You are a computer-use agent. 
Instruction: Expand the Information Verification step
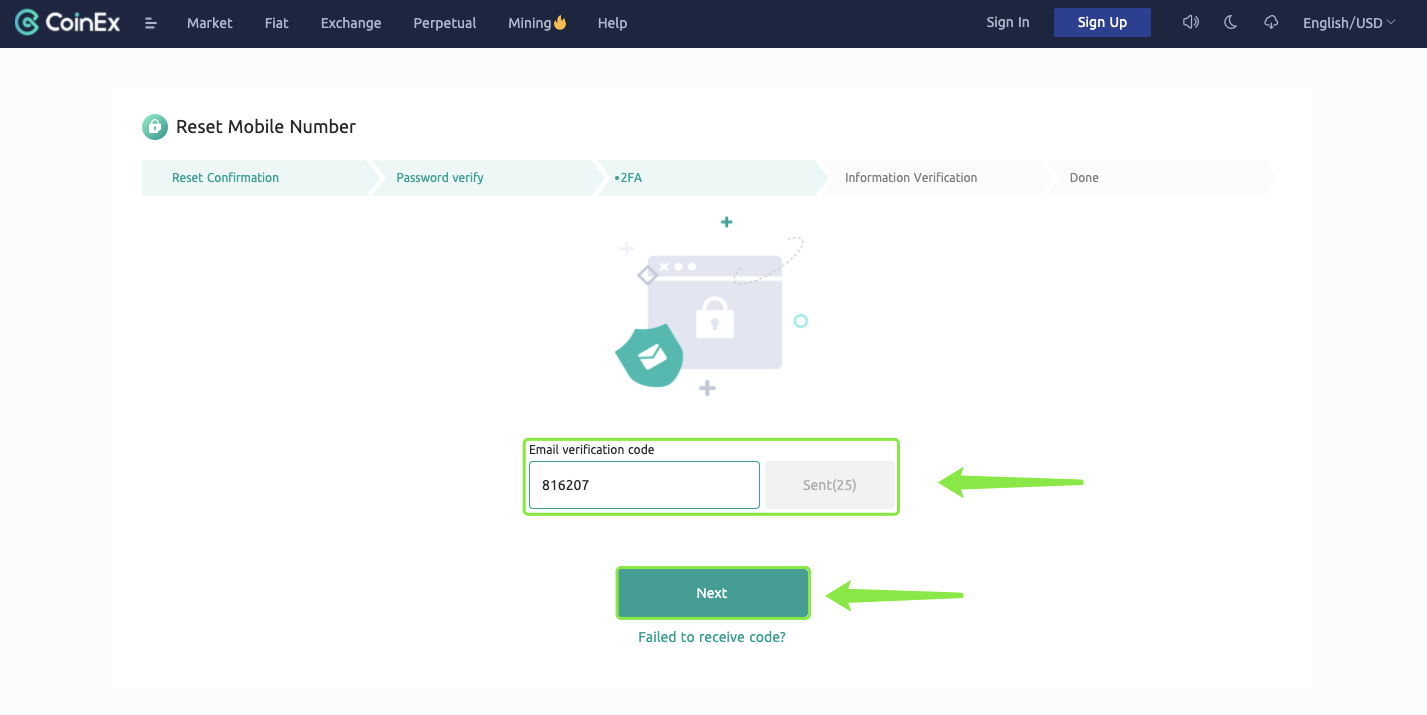pyautogui.click(x=911, y=177)
